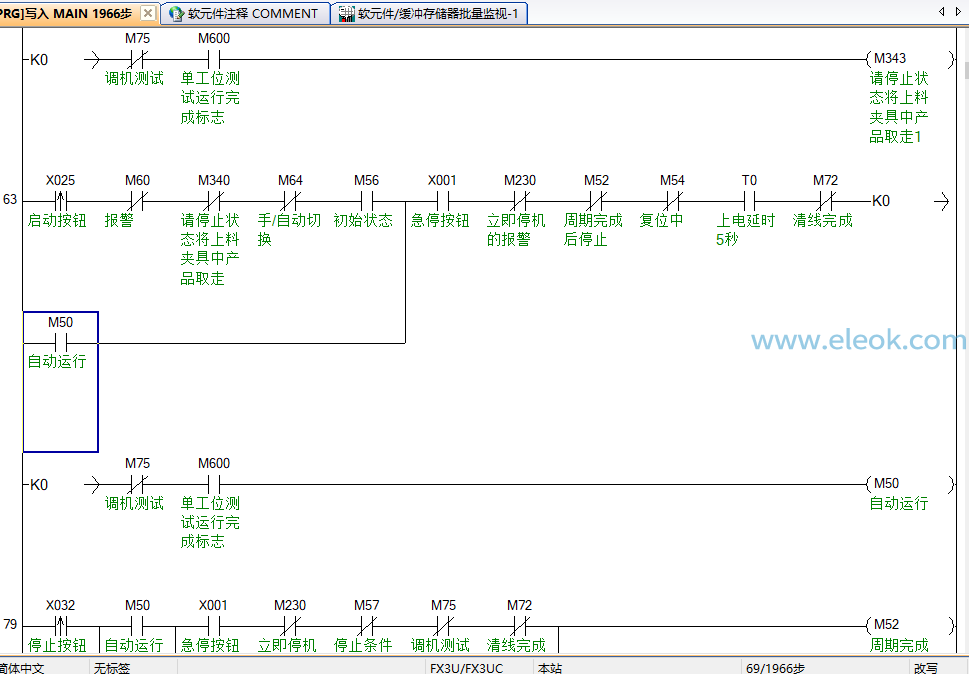The image size is (969, 674).
Task: Click the tab strip scroll-left arrow
Action: click(942, 12)
